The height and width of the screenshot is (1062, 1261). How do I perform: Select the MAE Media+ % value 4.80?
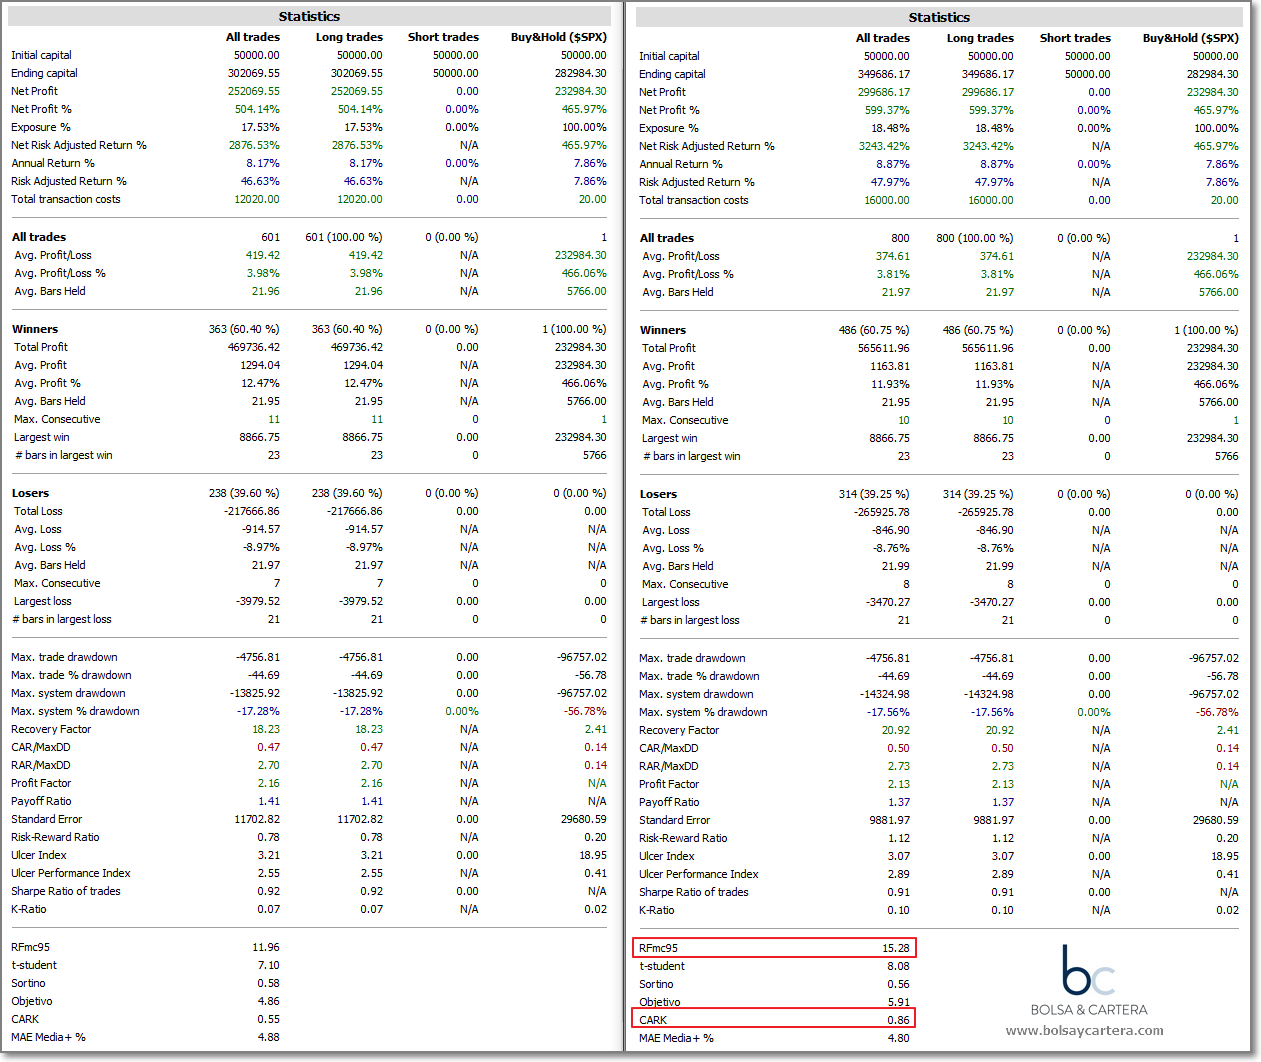click(899, 1038)
